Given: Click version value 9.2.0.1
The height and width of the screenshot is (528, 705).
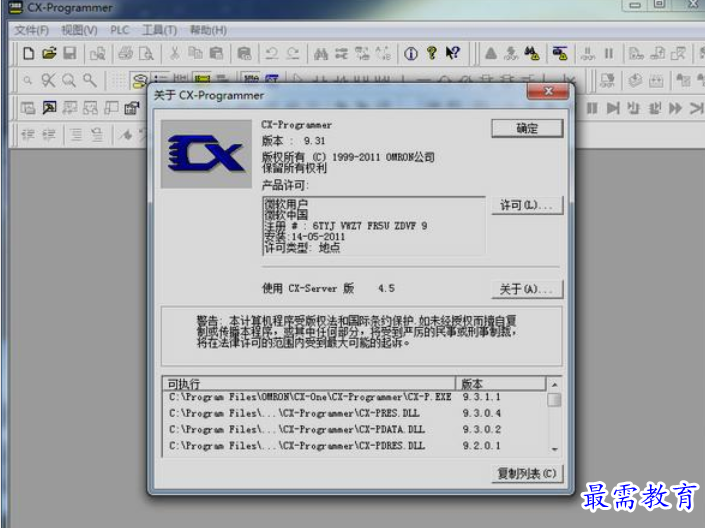Looking at the screenshot, I should (x=482, y=446).
